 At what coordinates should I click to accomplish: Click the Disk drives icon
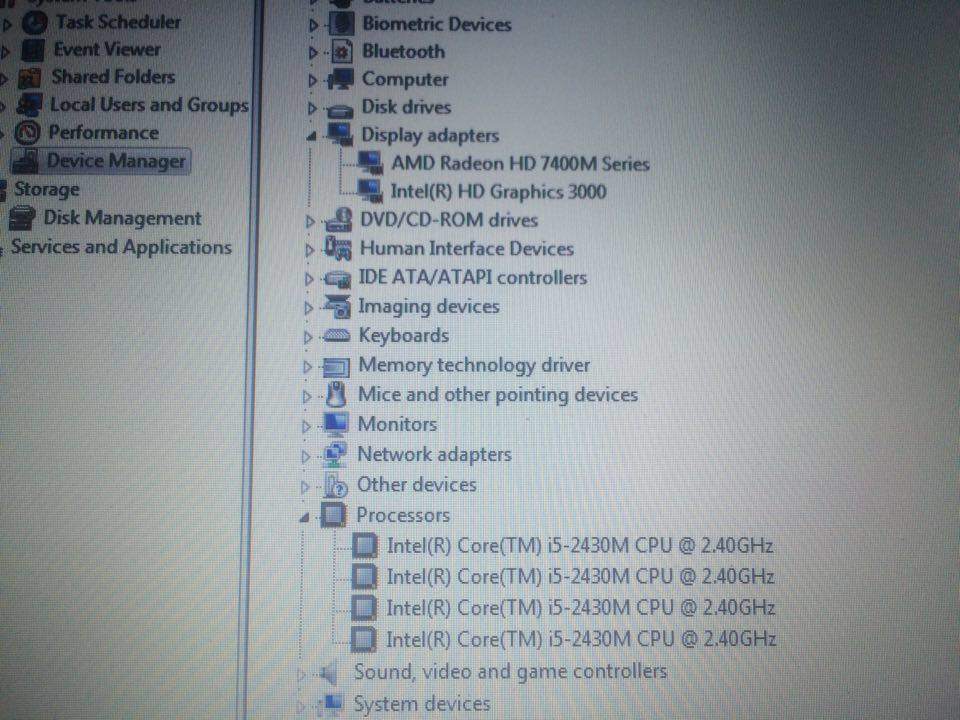(340, 111)
